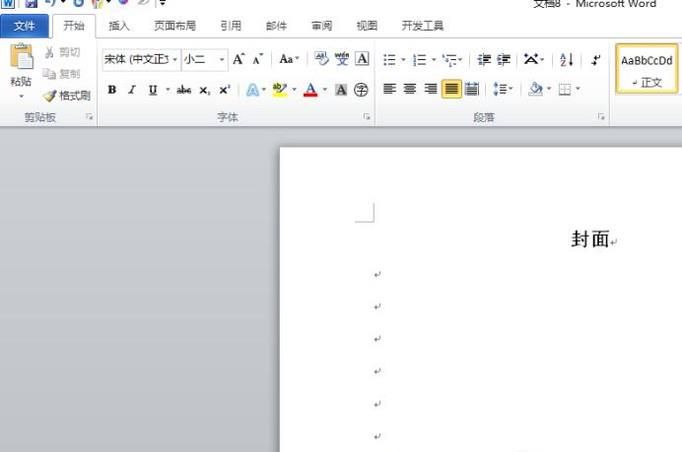Switch to References (引用) tab

(x=231, y=26)
